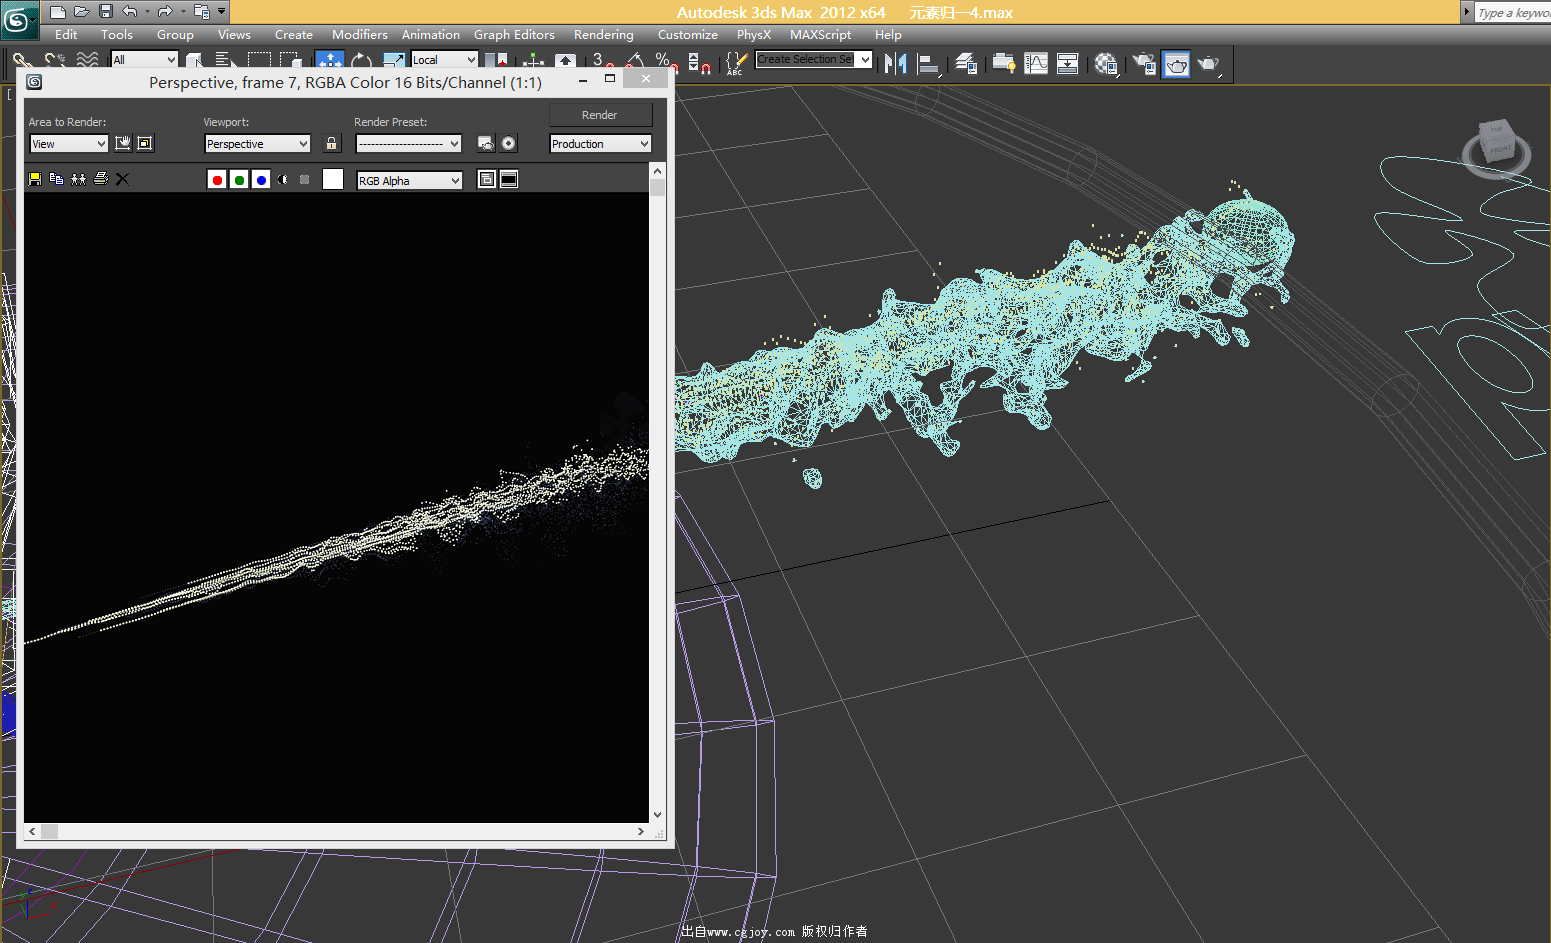
Task: Open the Area to Render View dropdown
Action: pyautogui.click(x=68, y=144)
